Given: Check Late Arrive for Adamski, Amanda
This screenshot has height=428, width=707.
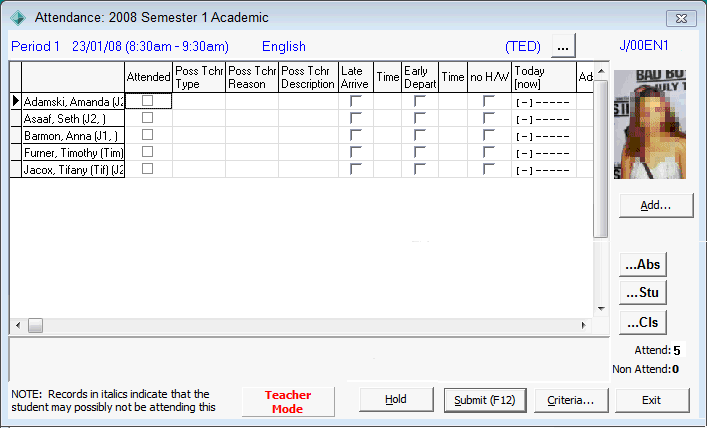Looking at the screenshot, I should point(356,101).
